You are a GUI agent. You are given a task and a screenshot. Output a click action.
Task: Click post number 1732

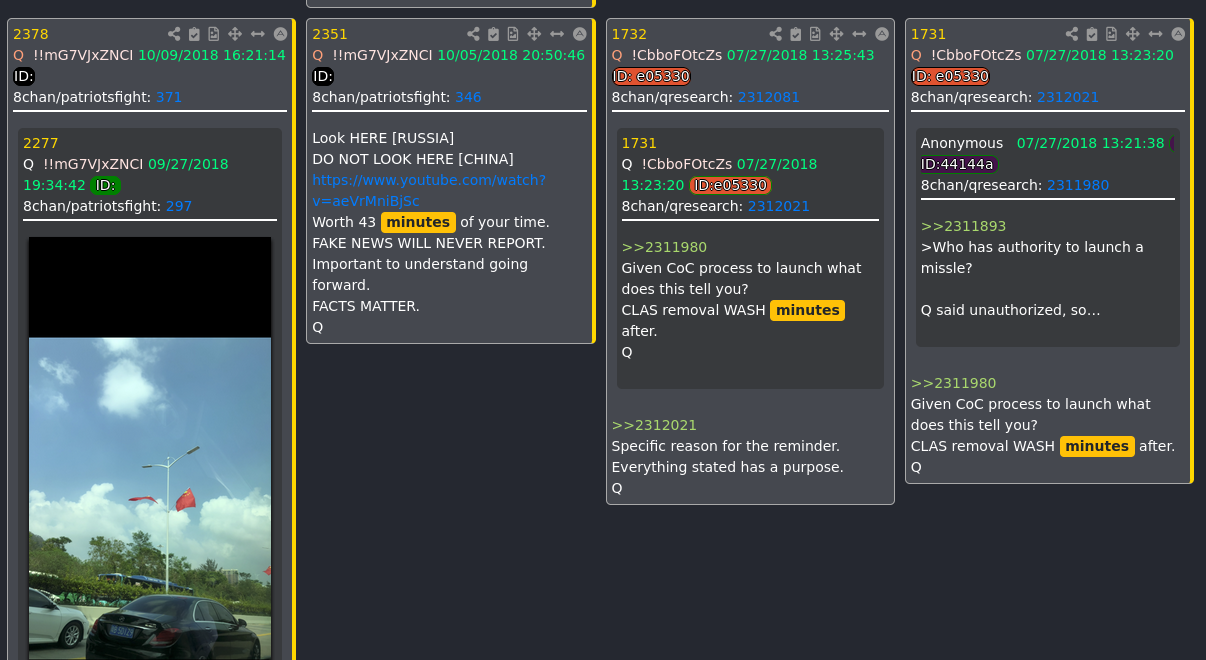tap(629, 34)
